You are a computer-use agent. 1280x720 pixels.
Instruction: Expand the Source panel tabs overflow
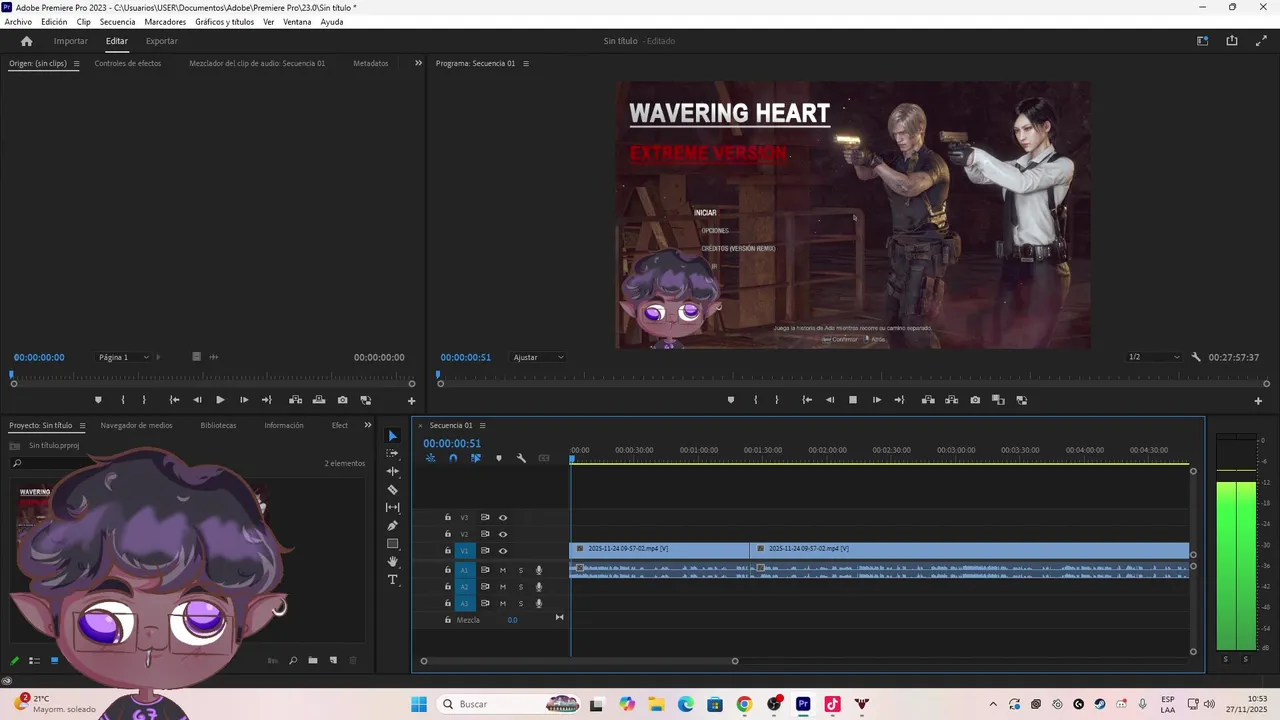pyautogui.click(x=418, y=63)
